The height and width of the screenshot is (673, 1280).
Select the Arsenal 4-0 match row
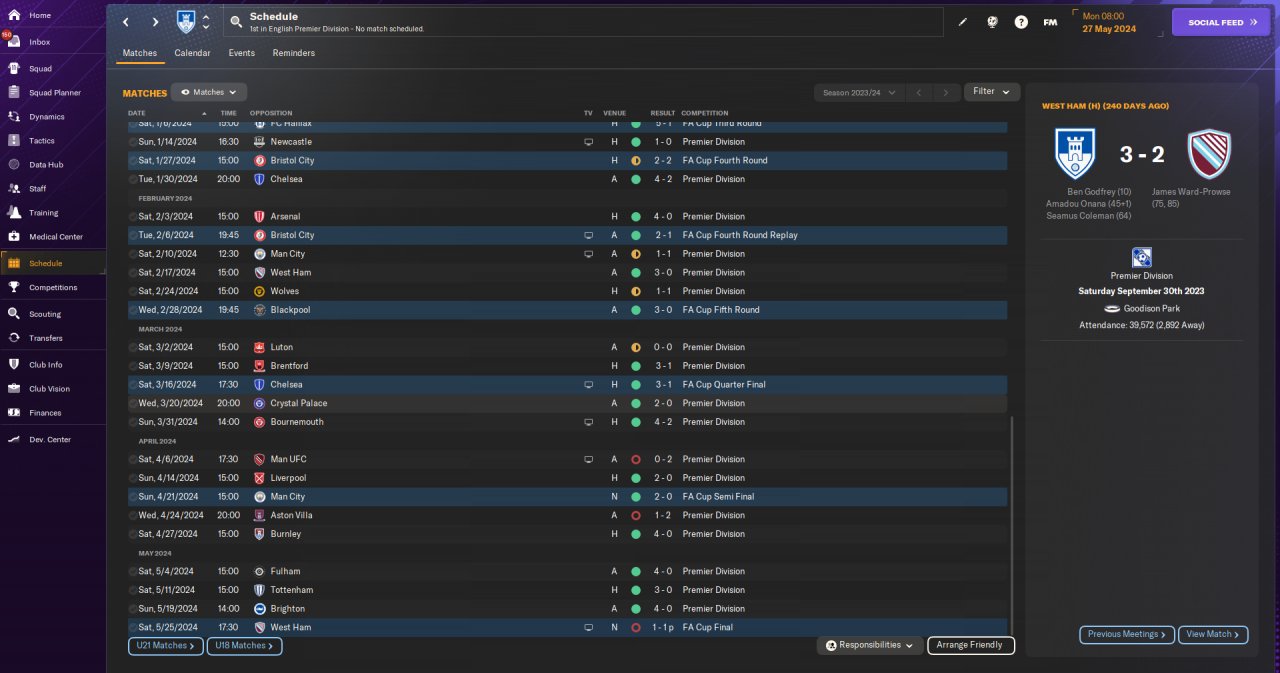tap(567, 216)
